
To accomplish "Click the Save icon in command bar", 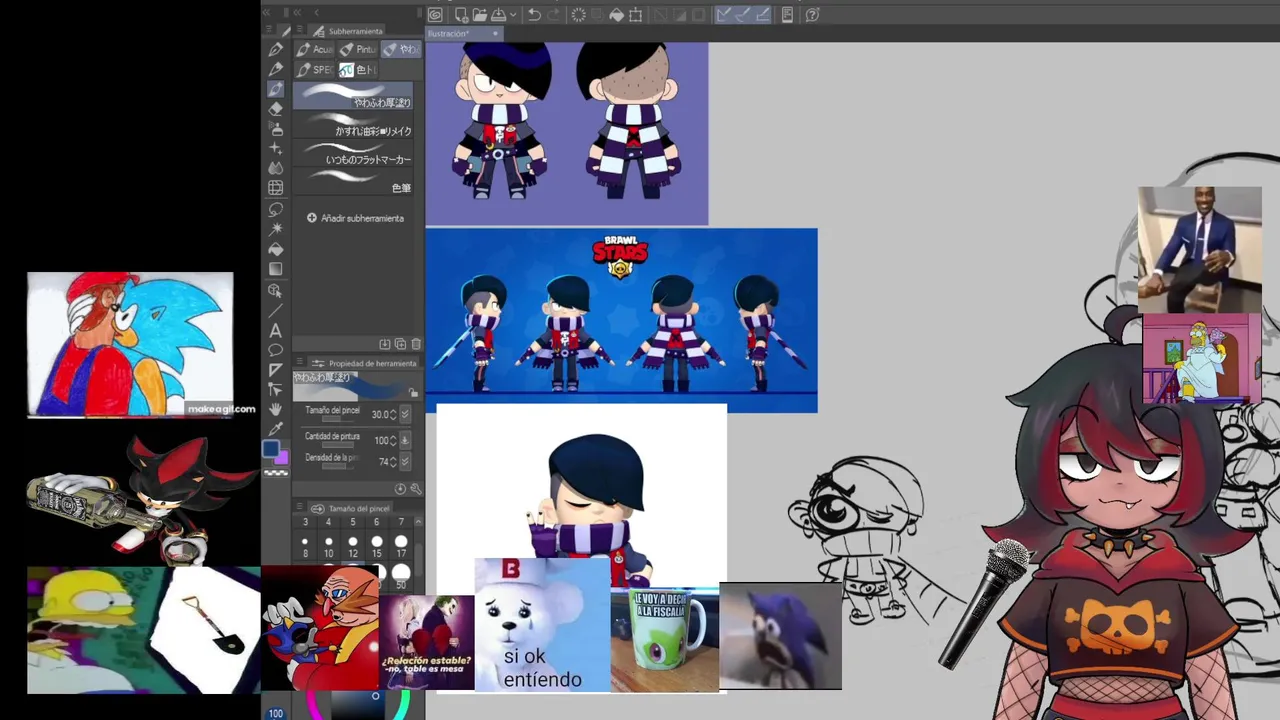I will pos(498,15).
